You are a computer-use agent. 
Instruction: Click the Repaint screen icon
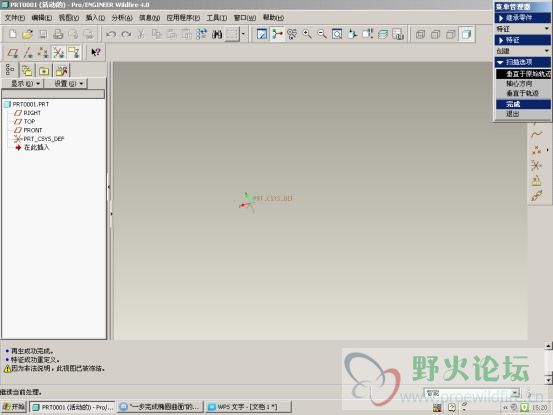[x=262, y=34]
